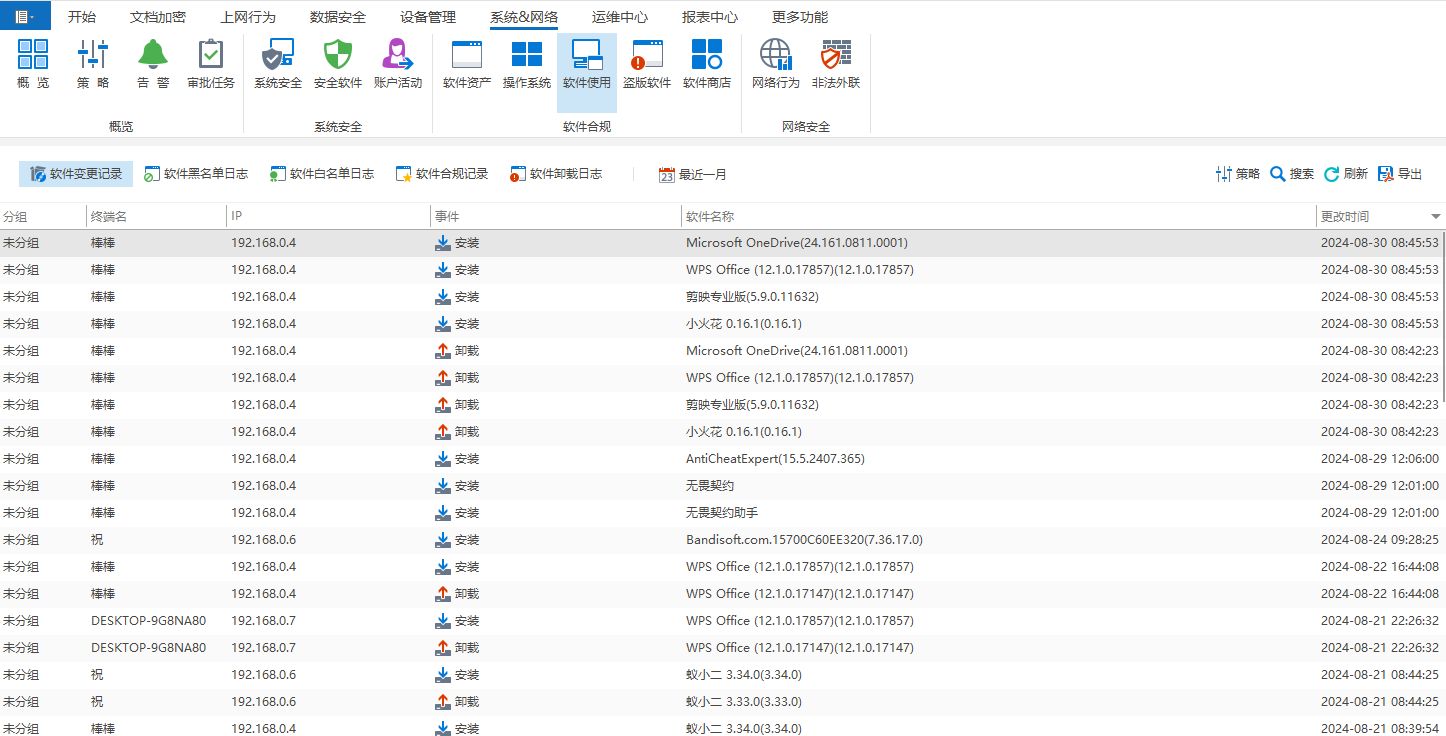Click the 审批任务 clipboard icon
Viewport: 1446px width, 736px height.
[211, 65]
